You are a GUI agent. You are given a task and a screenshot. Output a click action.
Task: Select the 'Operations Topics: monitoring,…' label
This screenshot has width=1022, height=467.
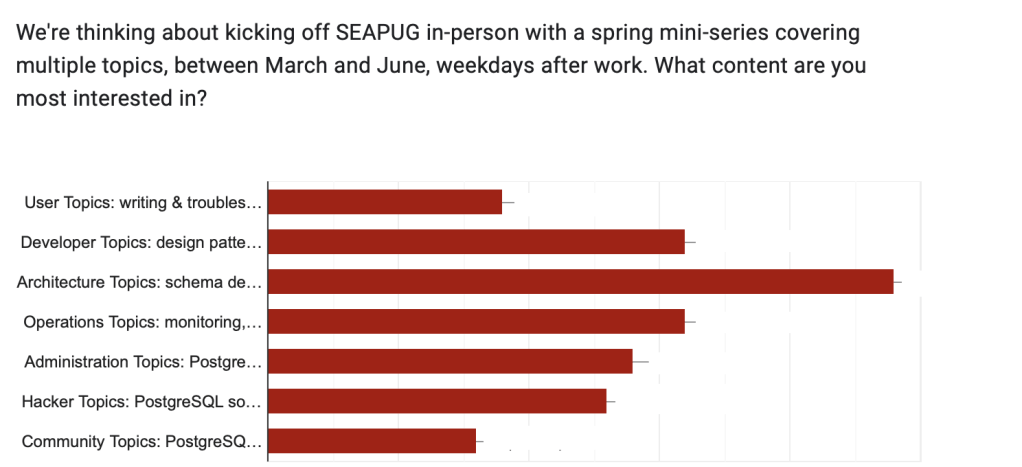(142, 322)
